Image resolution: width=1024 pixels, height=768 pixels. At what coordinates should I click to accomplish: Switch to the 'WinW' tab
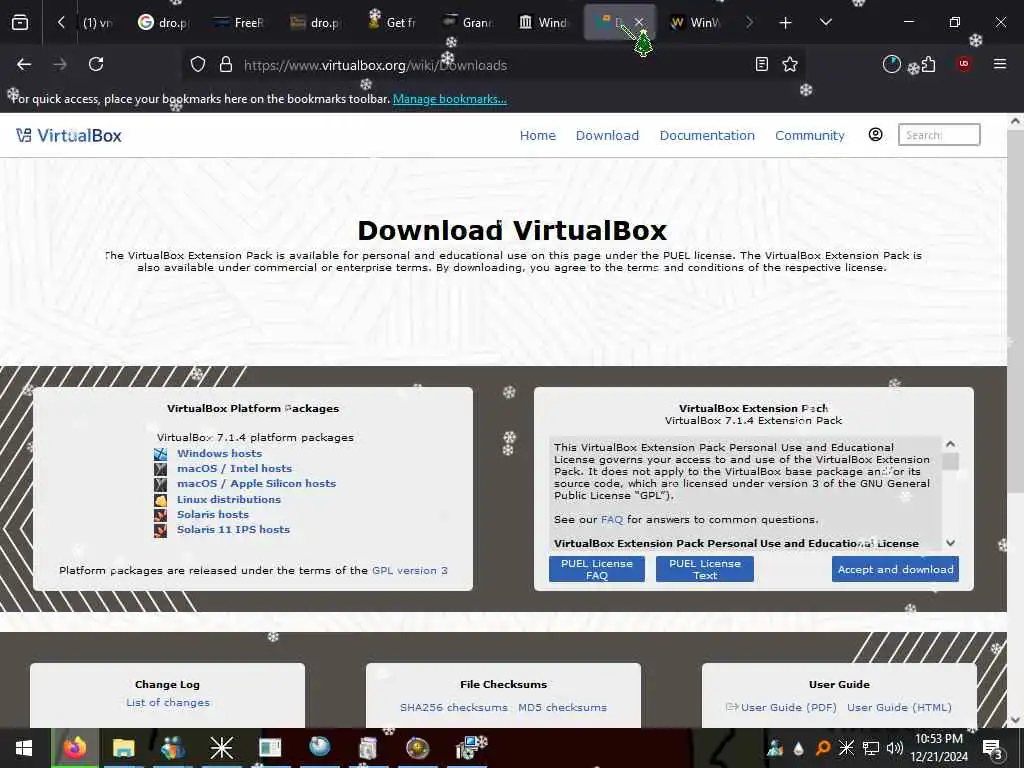pyautogui.click(x=696, y=23)
